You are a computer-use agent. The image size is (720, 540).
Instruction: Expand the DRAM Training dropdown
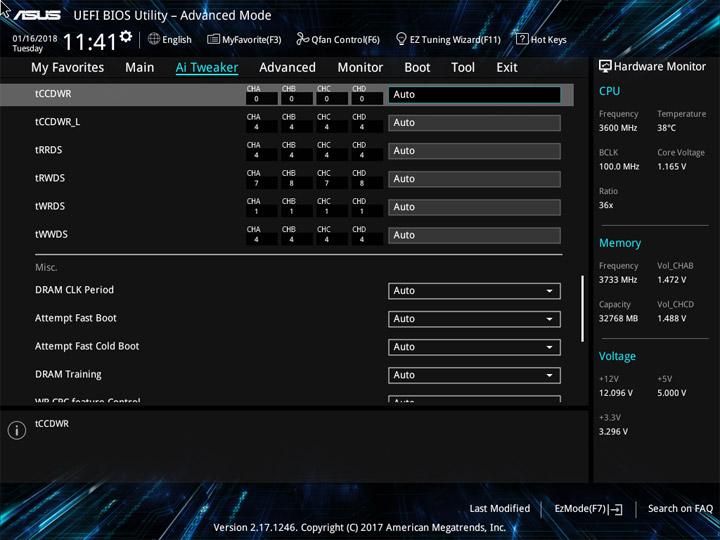pos(474,375)
